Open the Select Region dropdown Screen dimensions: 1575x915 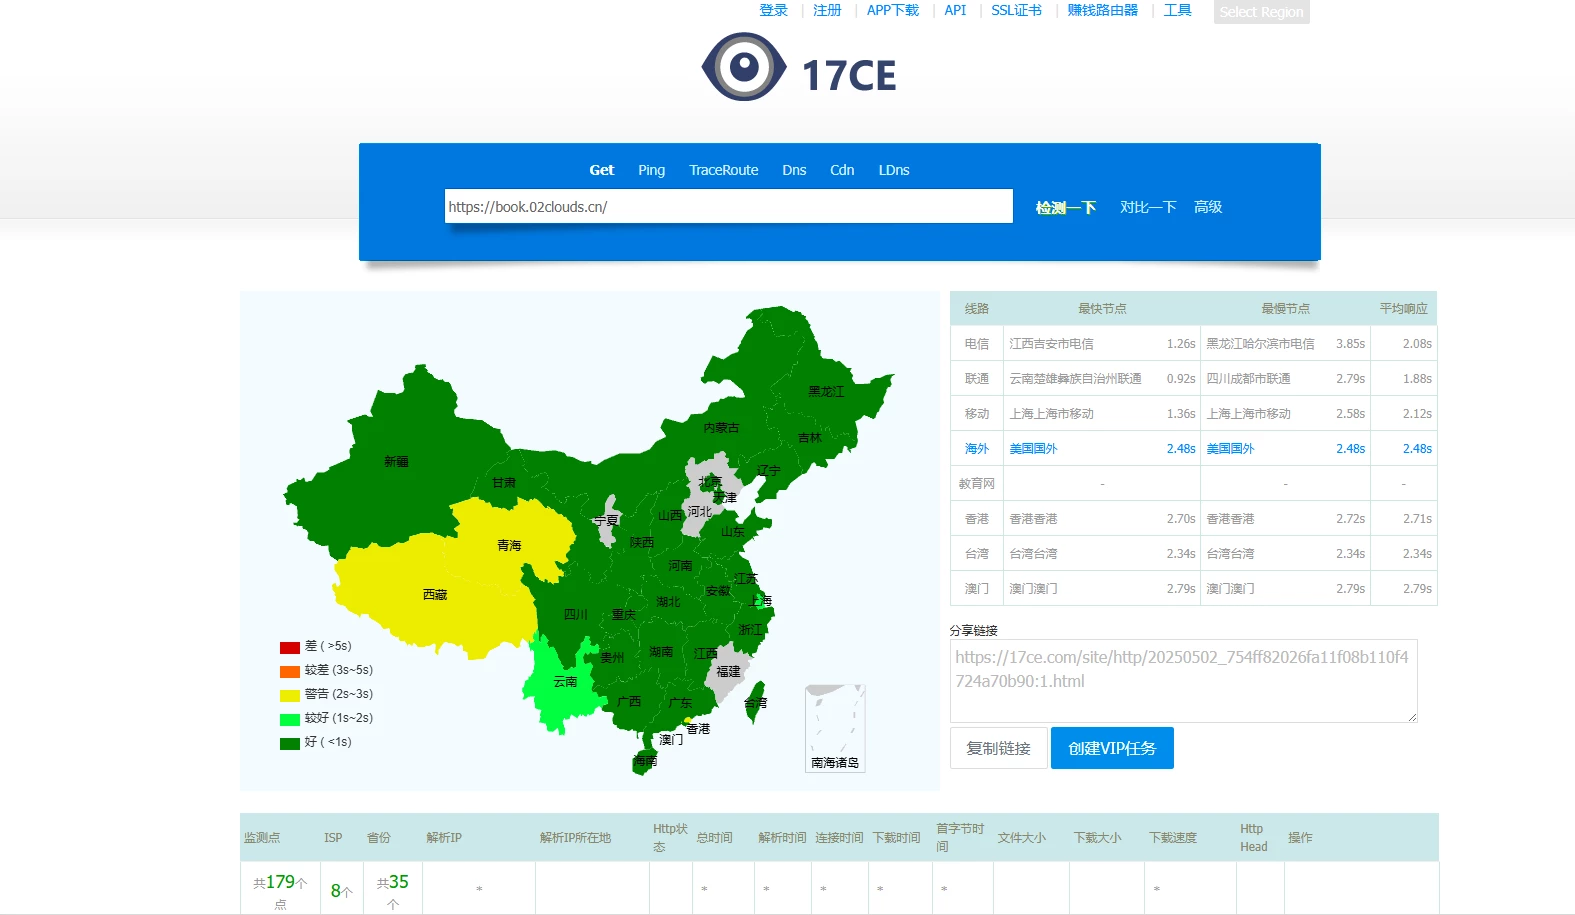[x=1261, y=12]
